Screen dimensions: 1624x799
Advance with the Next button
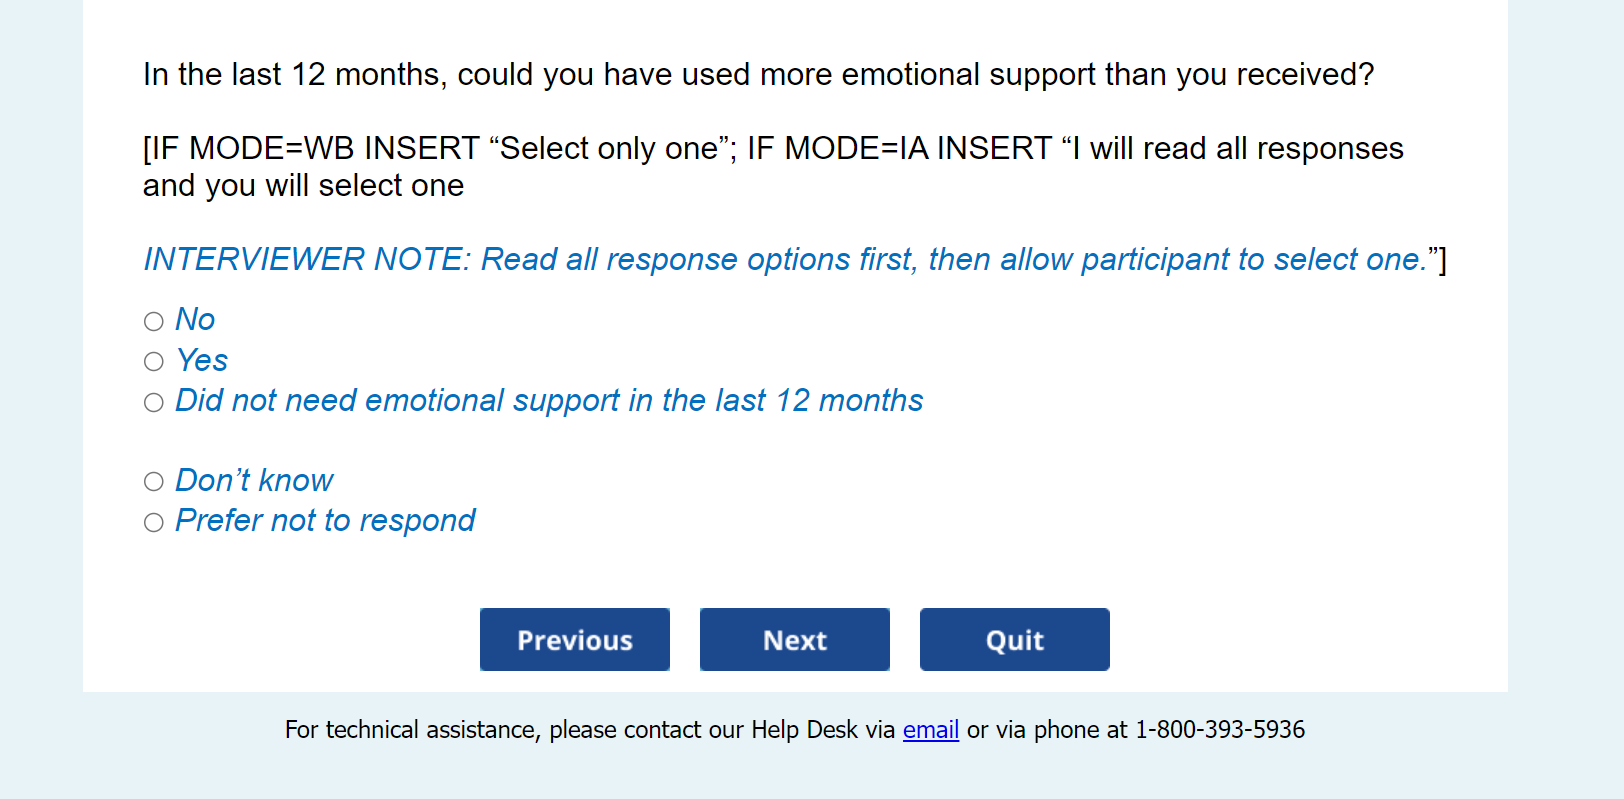pos(795,640)
